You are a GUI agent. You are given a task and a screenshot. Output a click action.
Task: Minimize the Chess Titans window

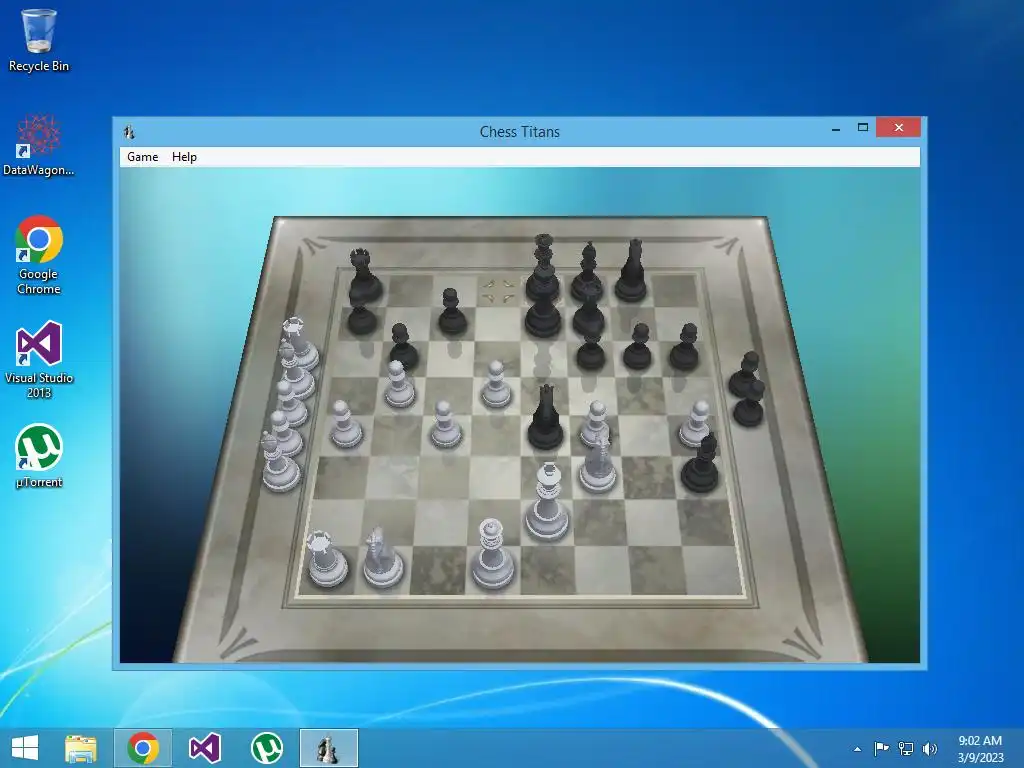click(835, 128)
